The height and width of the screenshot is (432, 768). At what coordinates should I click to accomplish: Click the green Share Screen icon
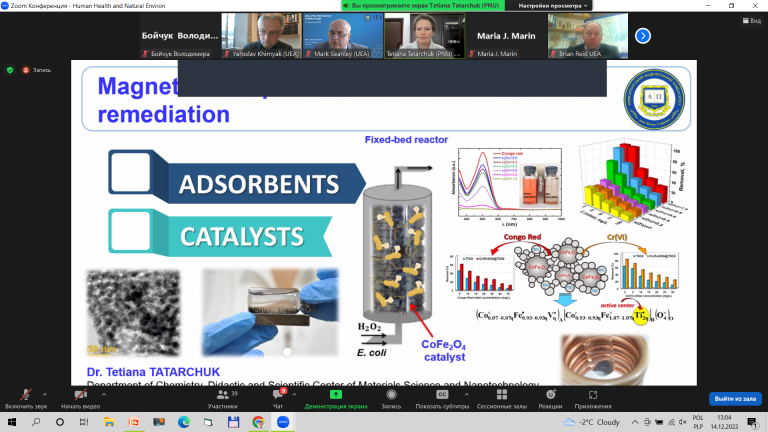pyautogui.click(x=336, y=394)
